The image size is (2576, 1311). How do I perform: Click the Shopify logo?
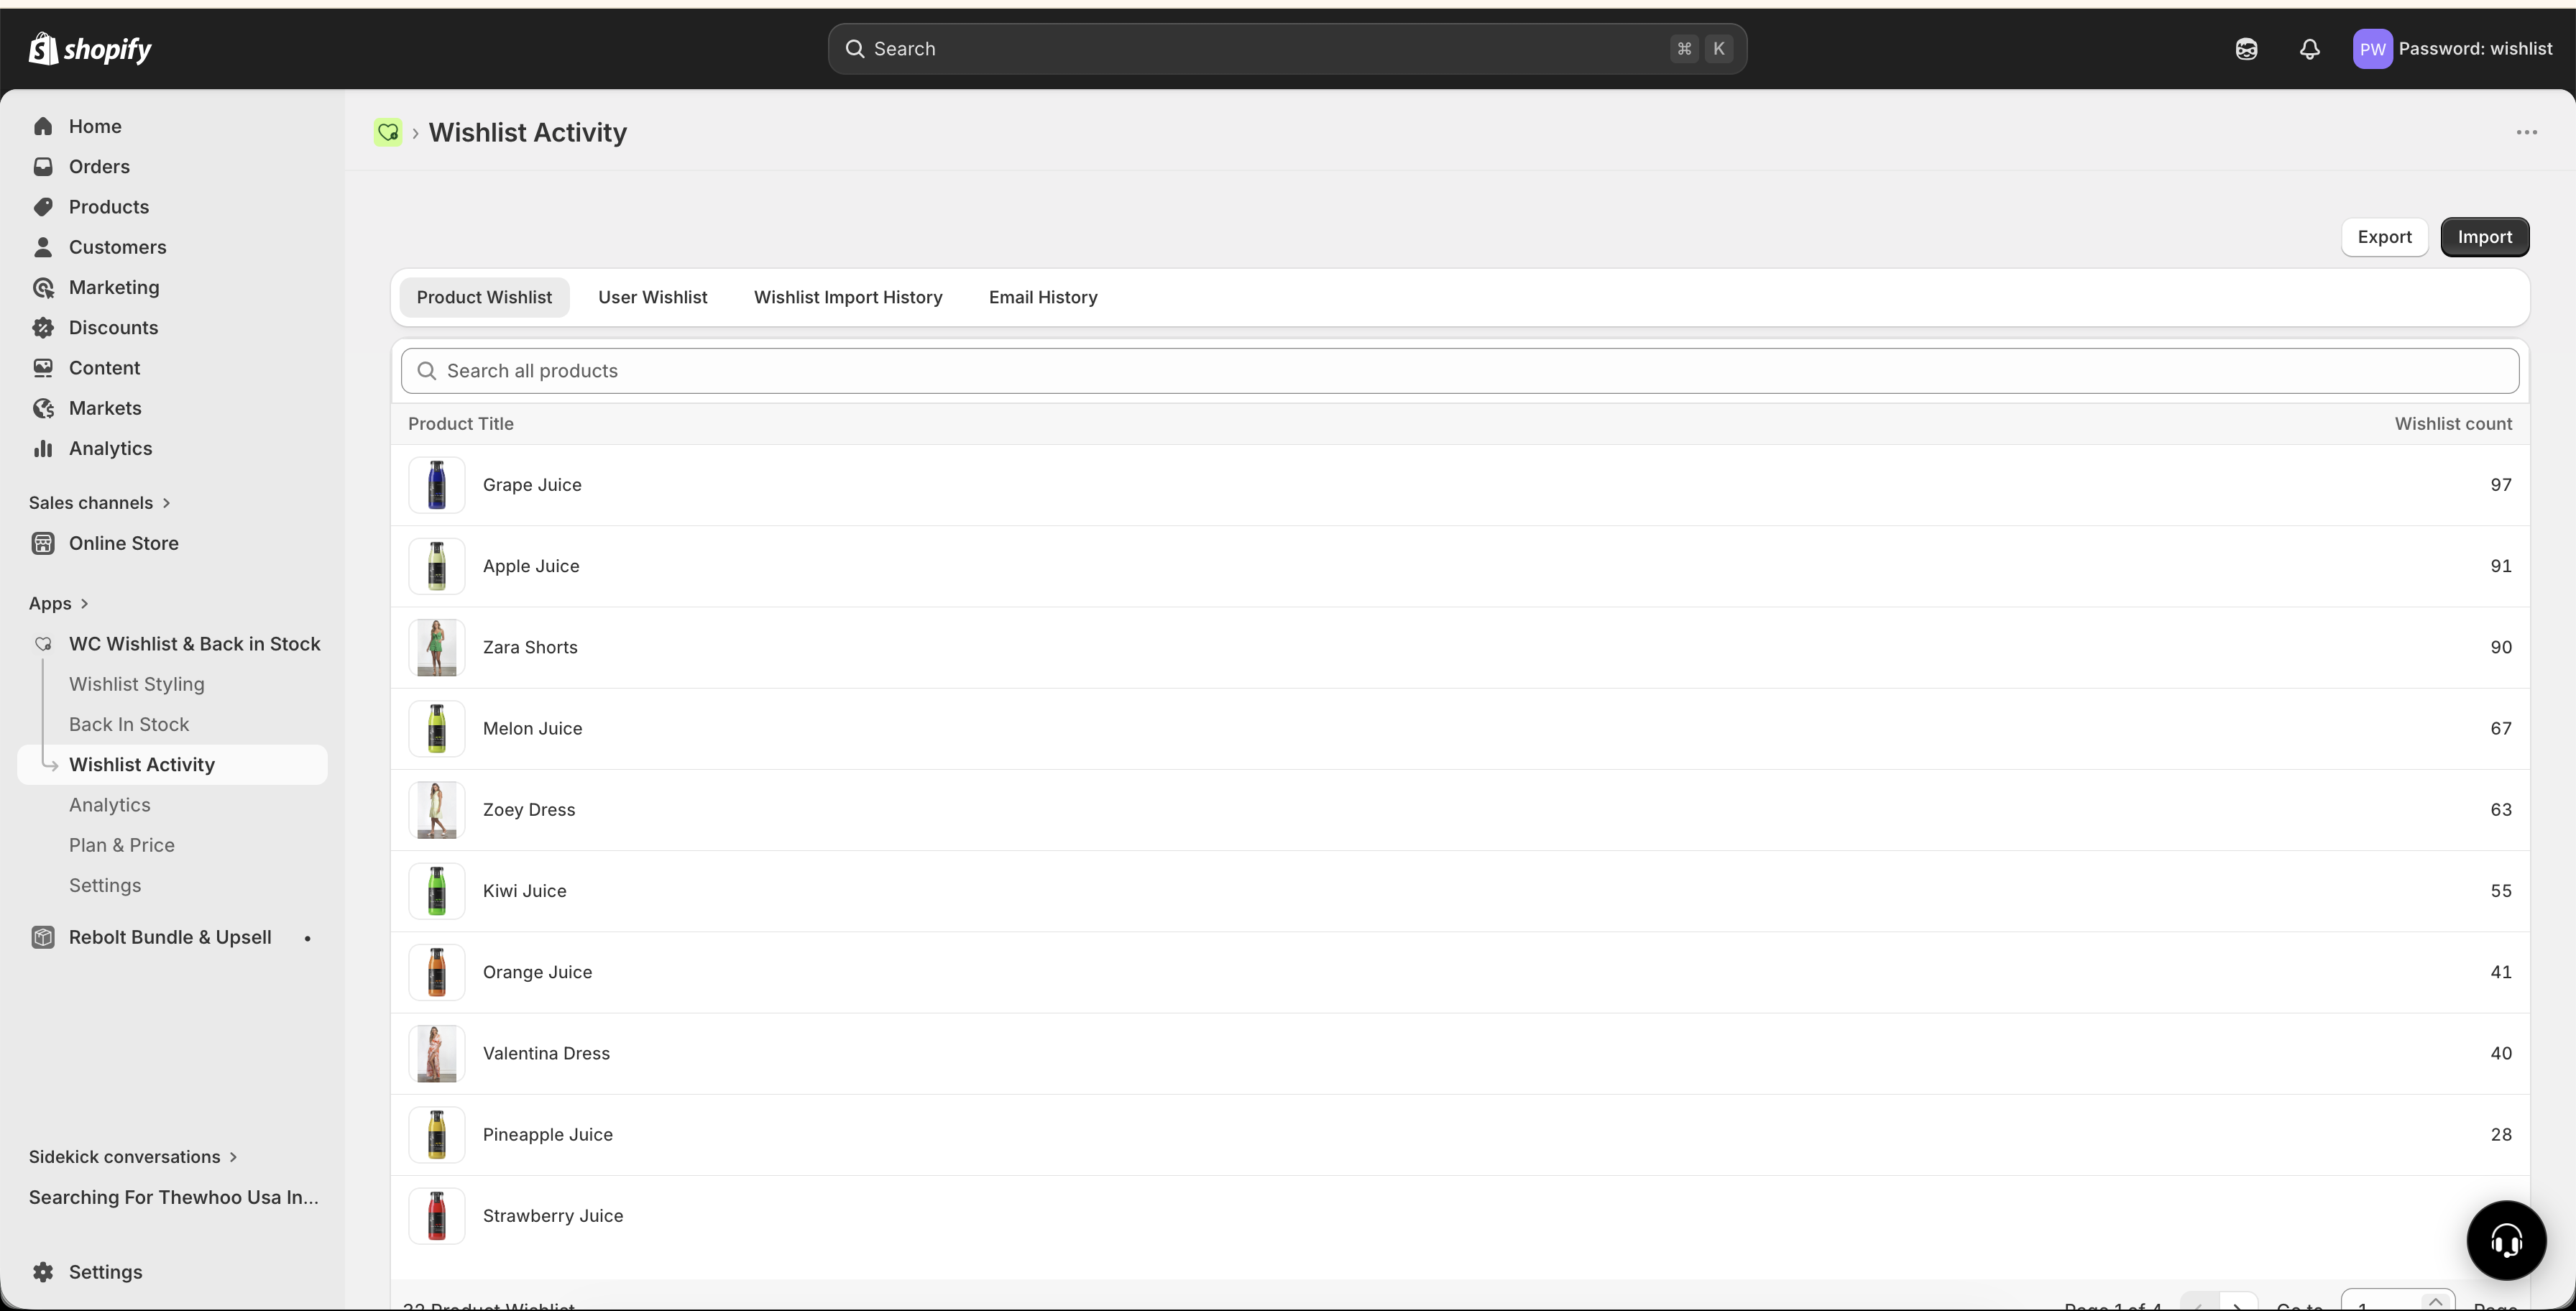tap(90, 48)
